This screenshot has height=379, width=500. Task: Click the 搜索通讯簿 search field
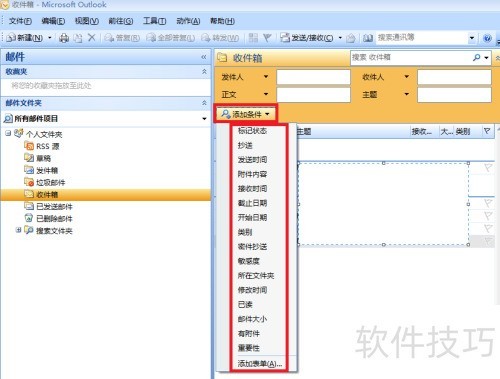click(422, 38)
